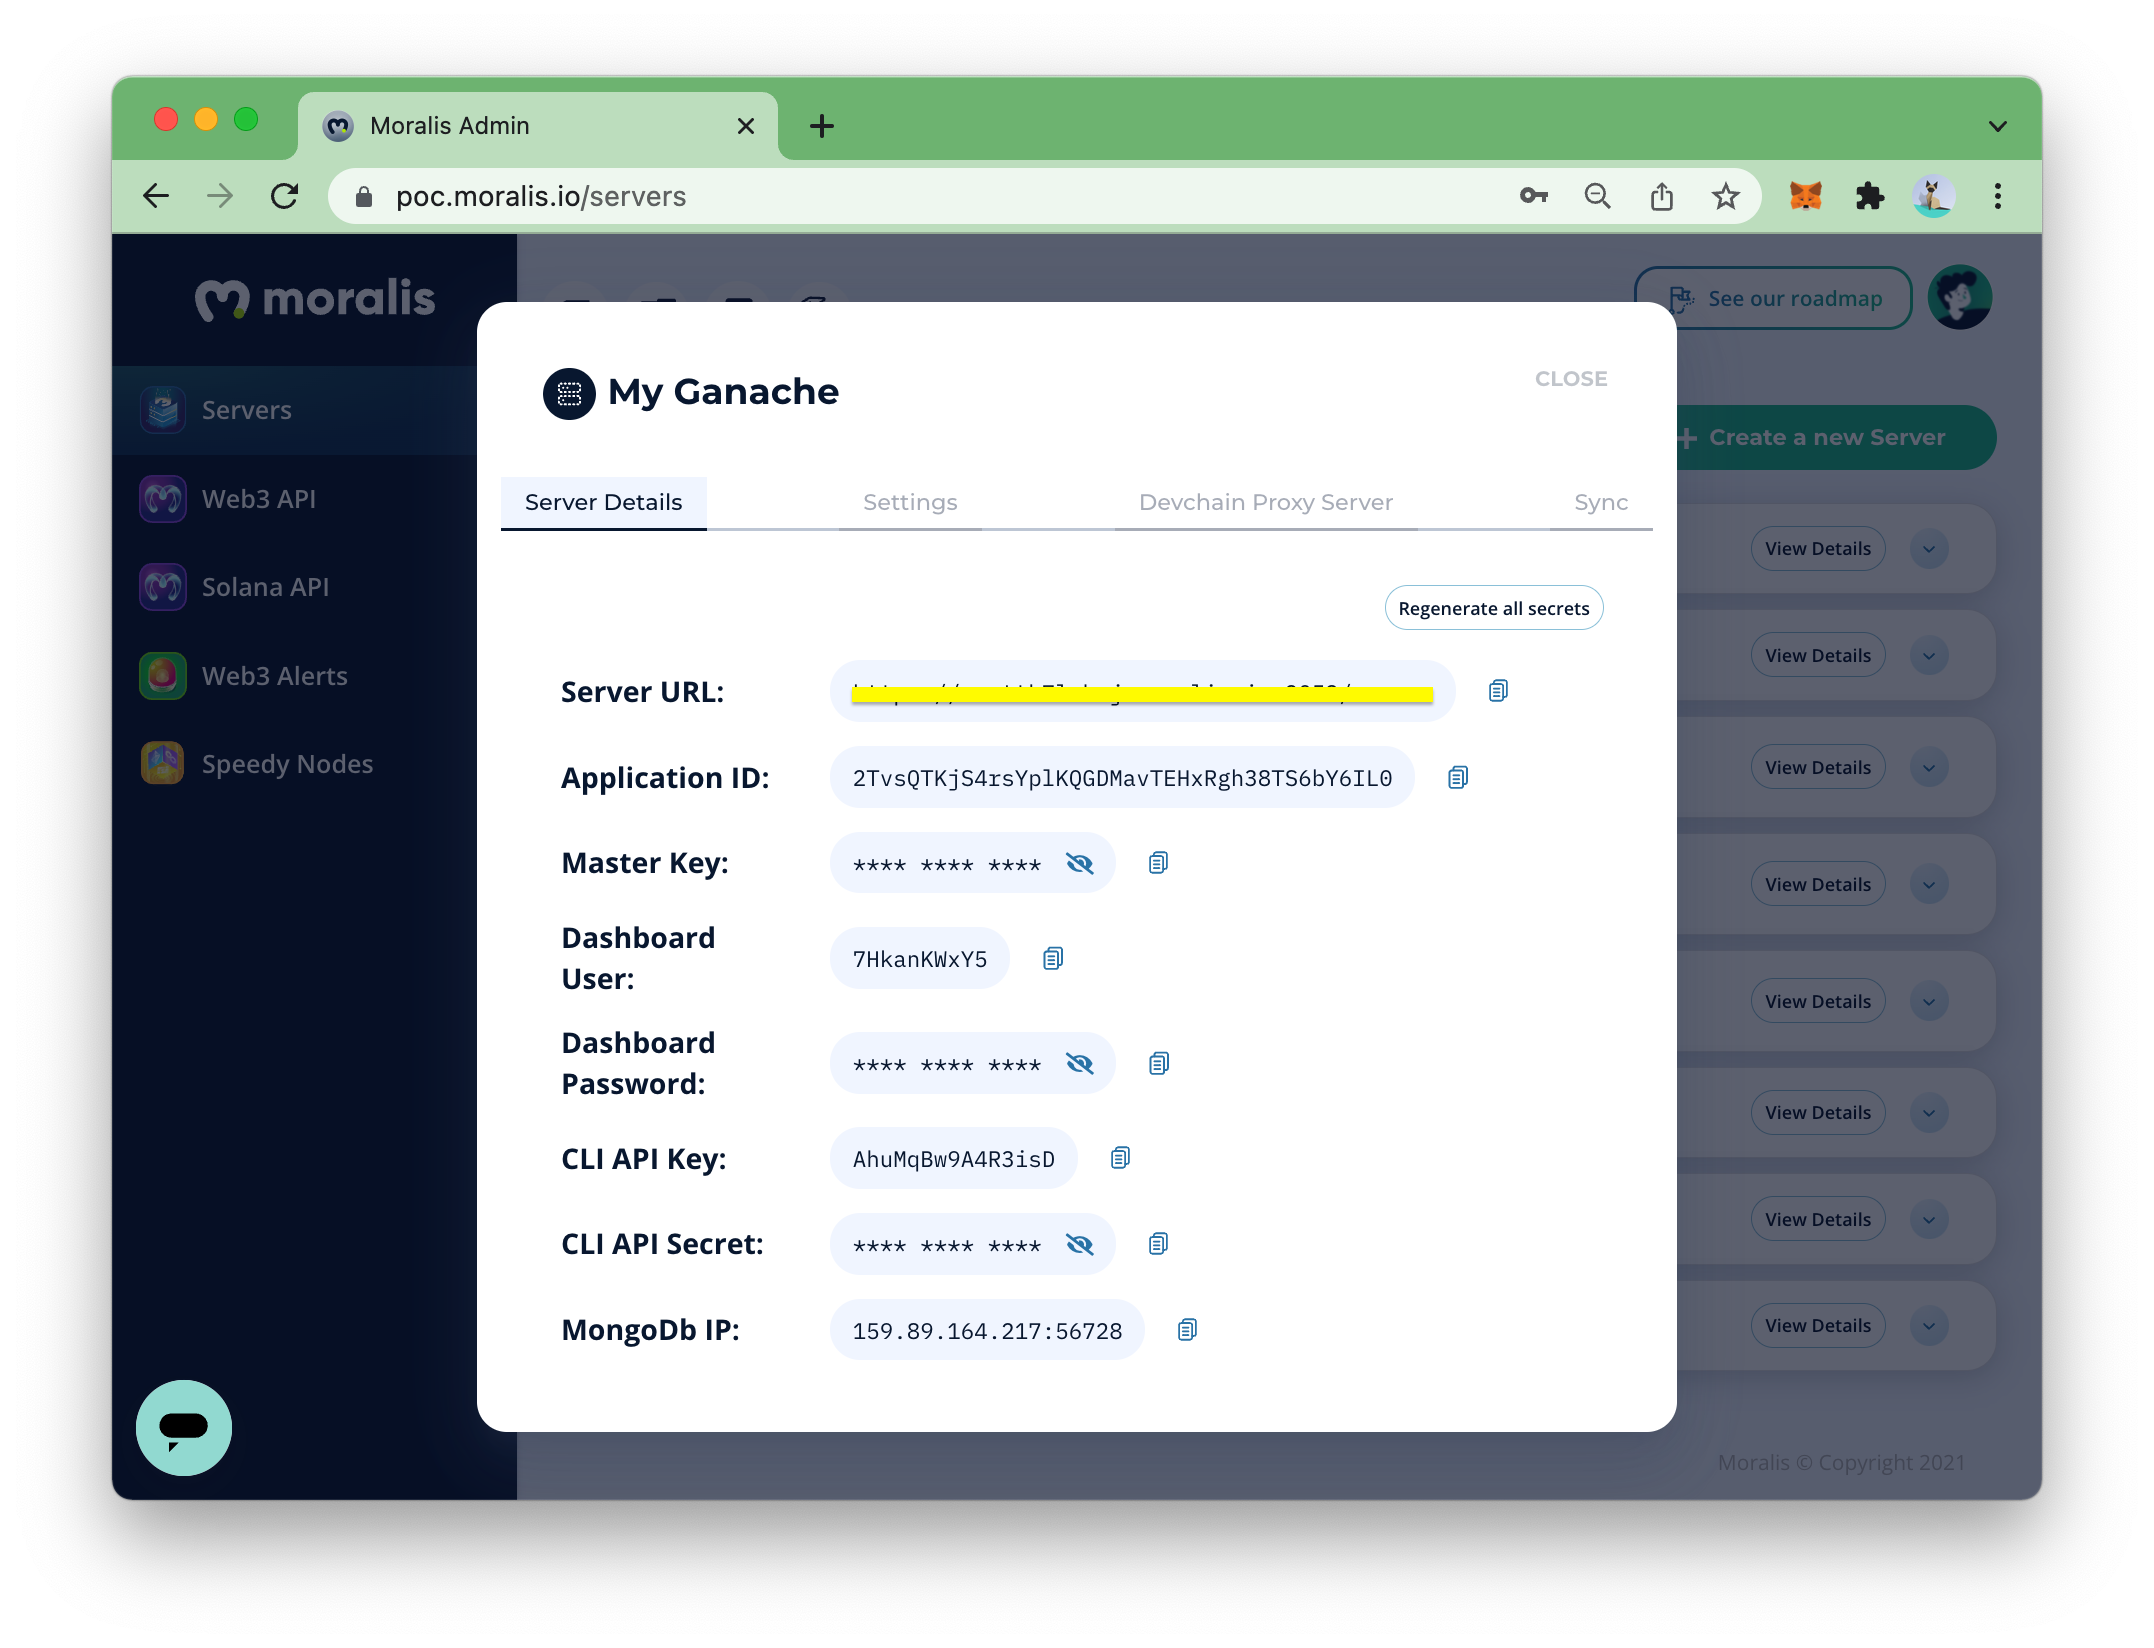Click the copy icon next to Server URL

click(1496, 689)
